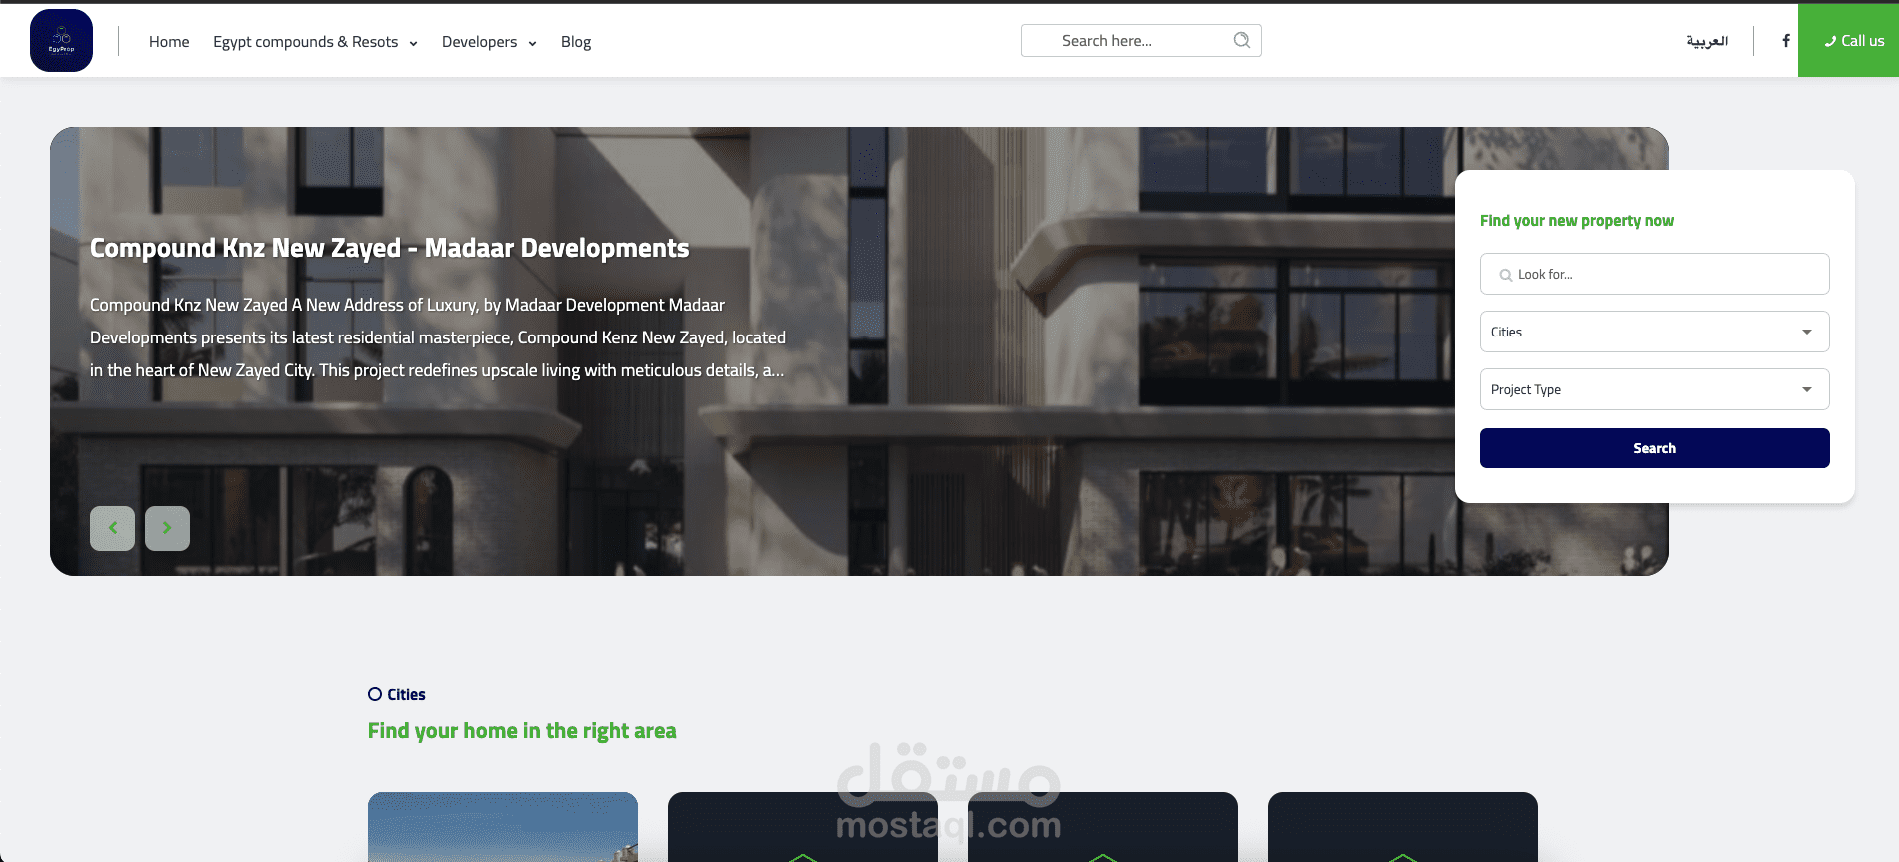Expand Egypt compounds & Resots menu

tap(315, 42)
